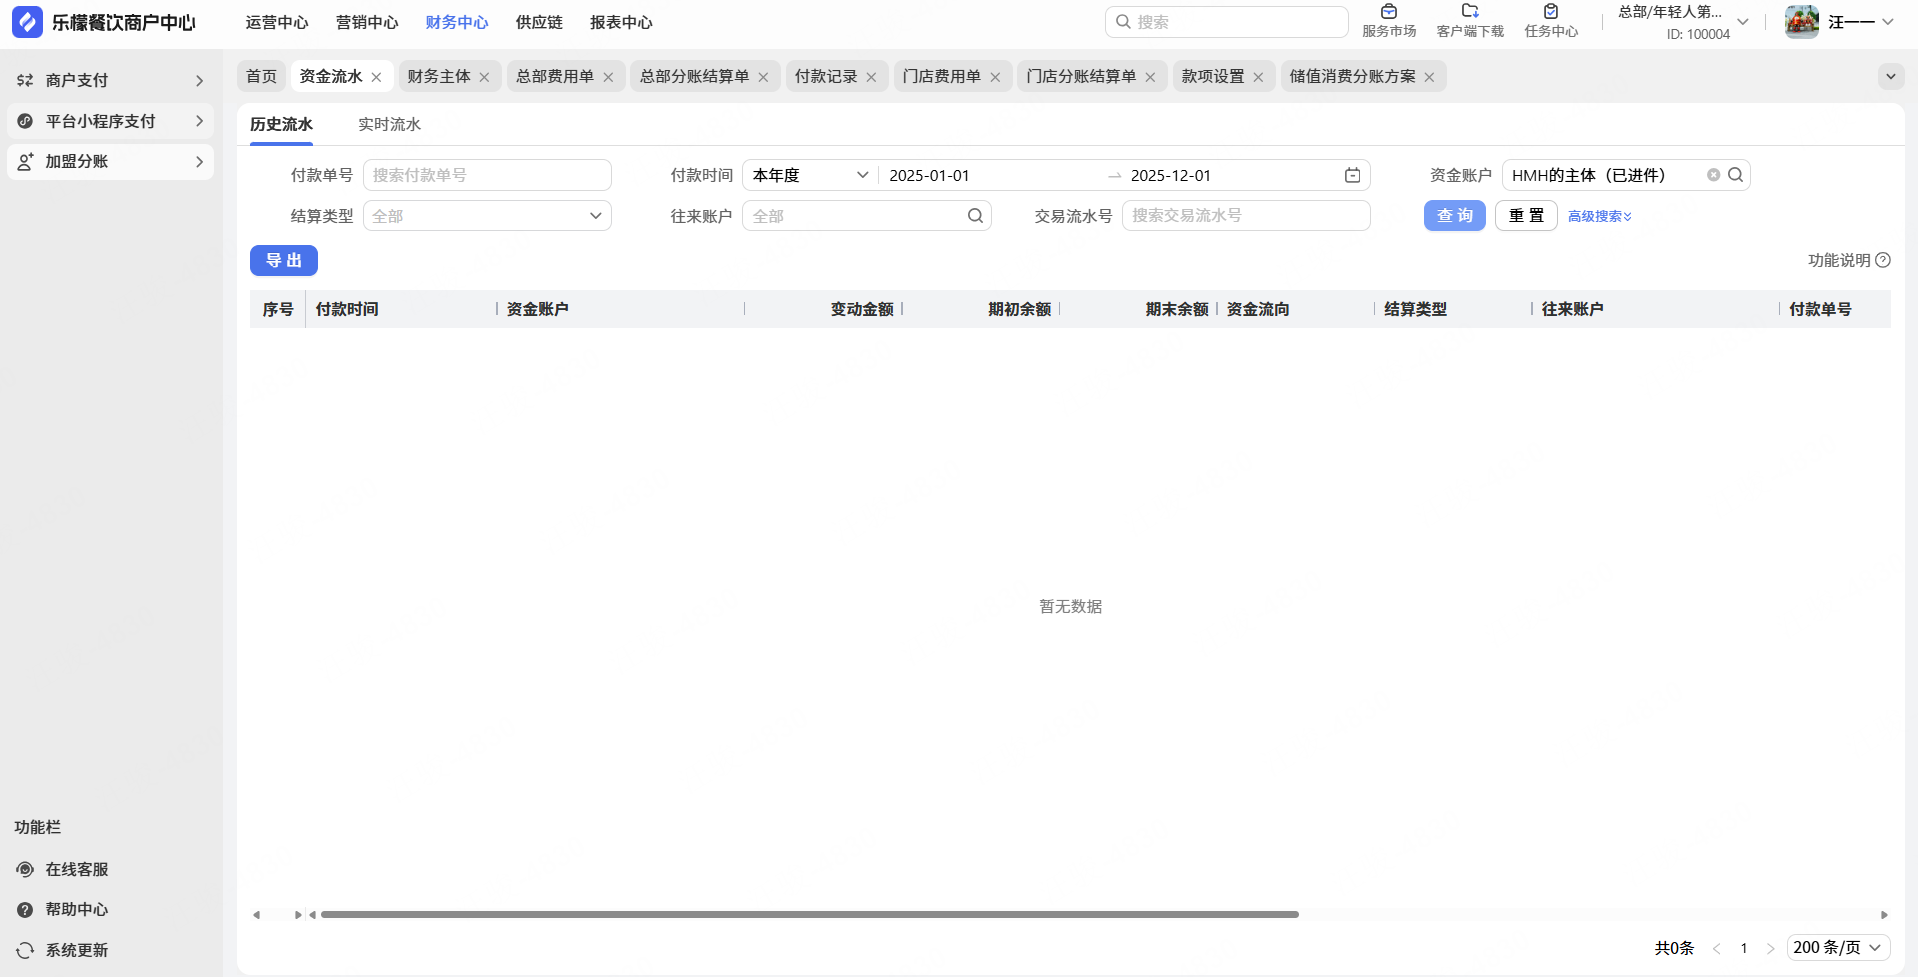Click the 2025-12-01 end date
This screenshot has width=1918, height=977.
1171,175
